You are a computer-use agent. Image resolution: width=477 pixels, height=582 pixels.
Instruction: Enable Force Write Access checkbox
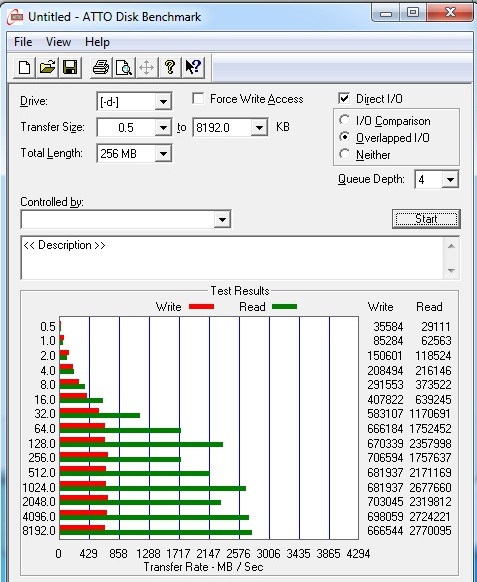(x=198, y=99)
